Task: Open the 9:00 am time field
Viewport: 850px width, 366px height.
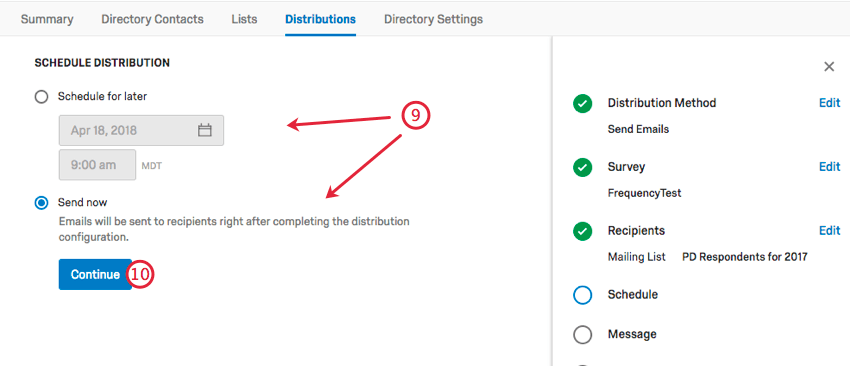Action: coord(97,165)
